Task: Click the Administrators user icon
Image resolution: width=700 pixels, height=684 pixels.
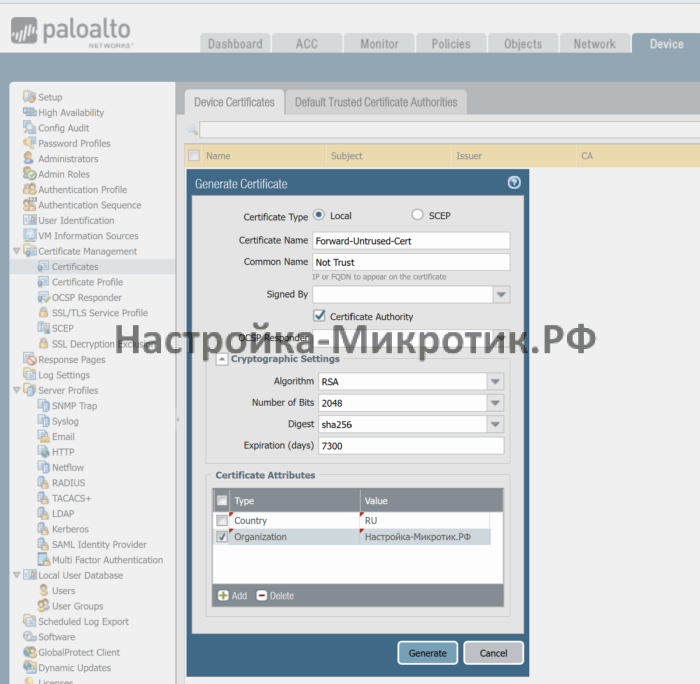Action: pyautogui.click(x=29, y=158)
